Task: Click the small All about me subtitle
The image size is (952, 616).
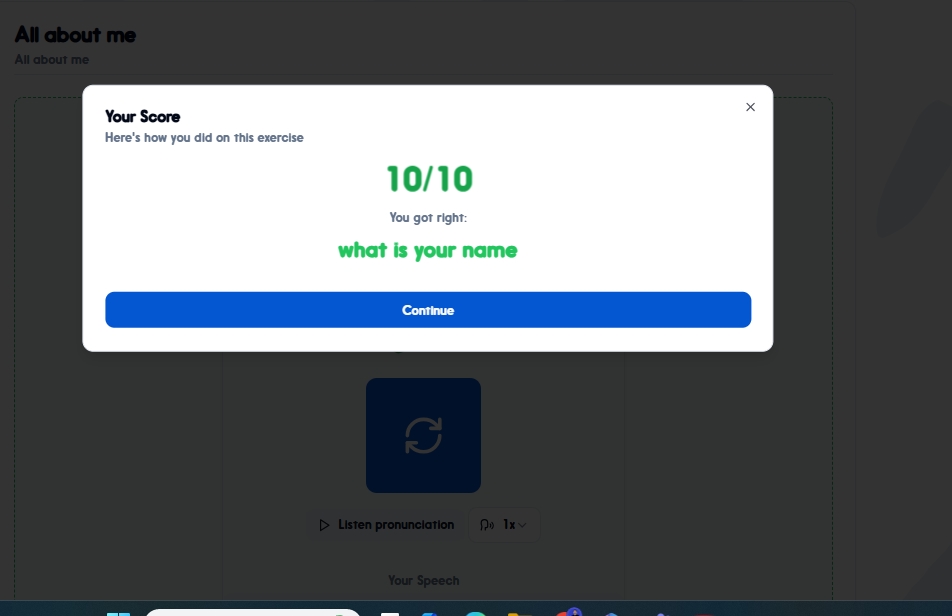Action: click(52, 59)
